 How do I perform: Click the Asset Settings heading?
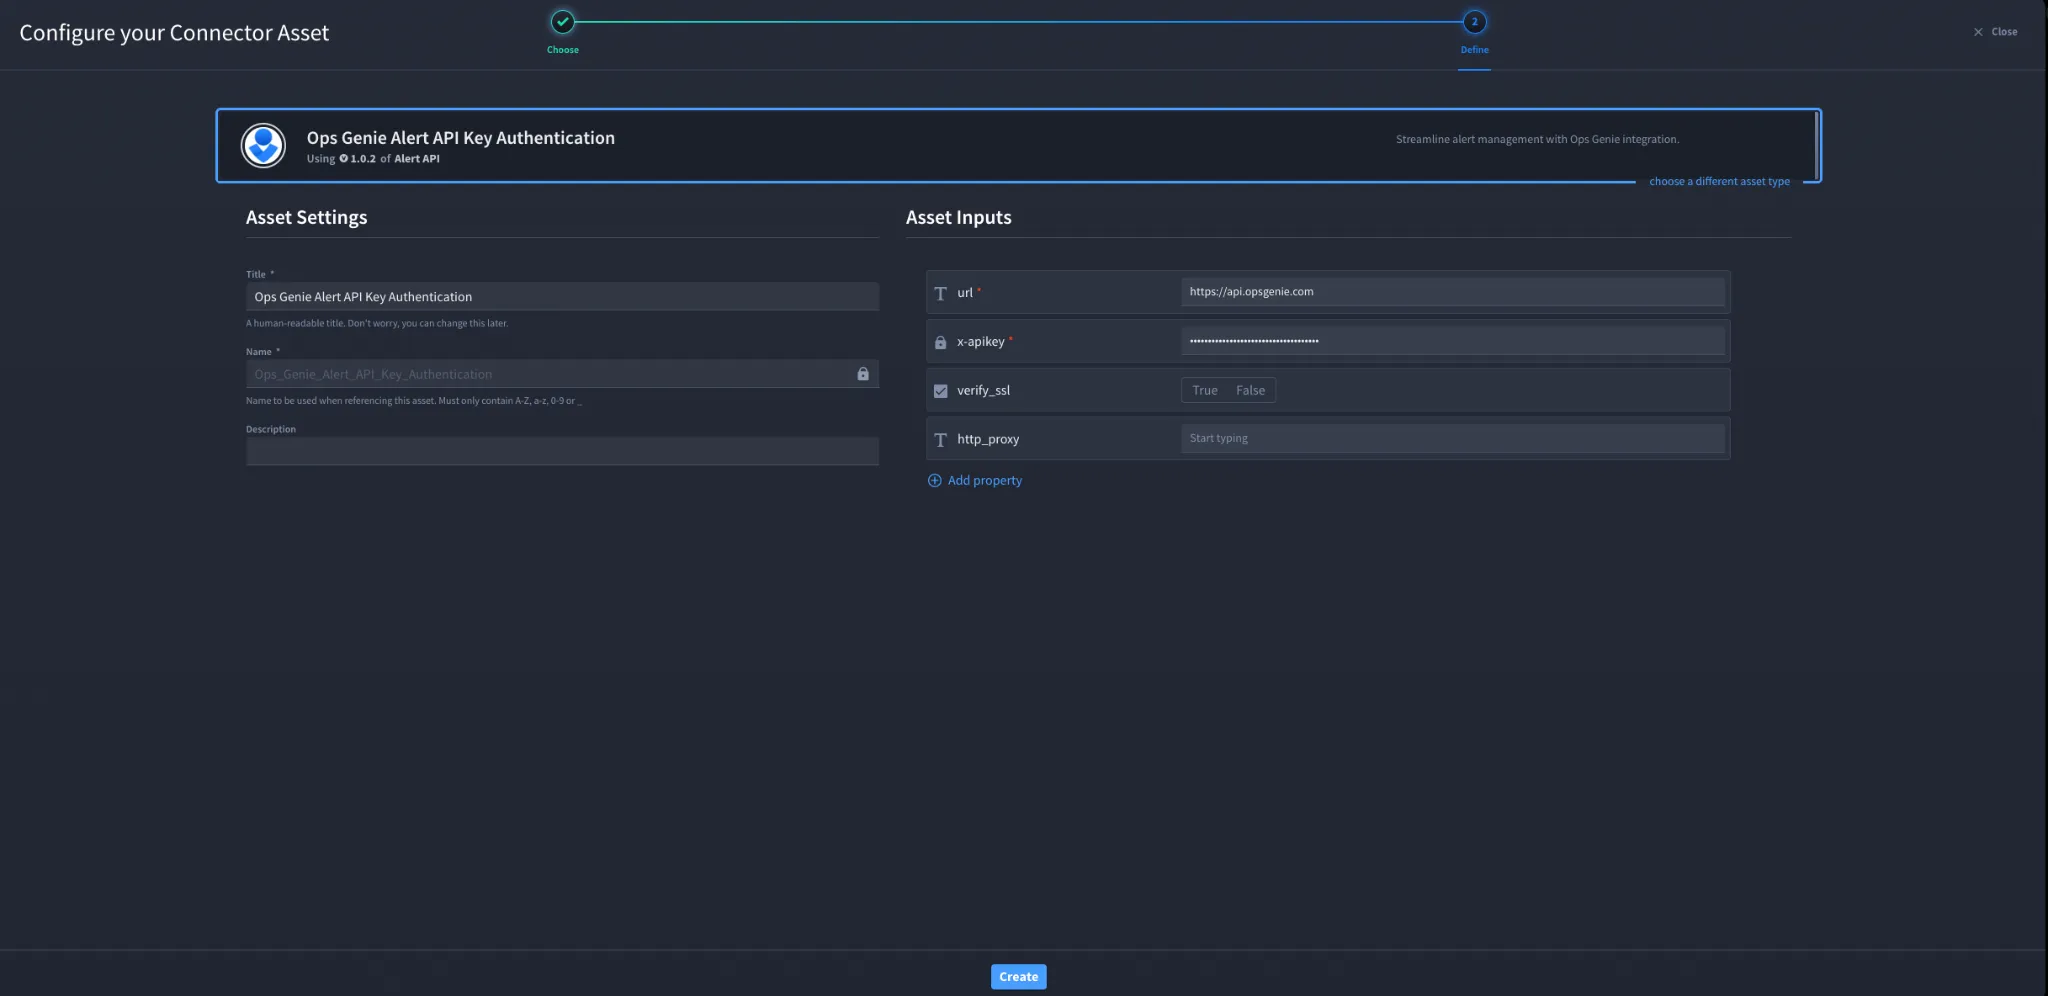point(306,217)
